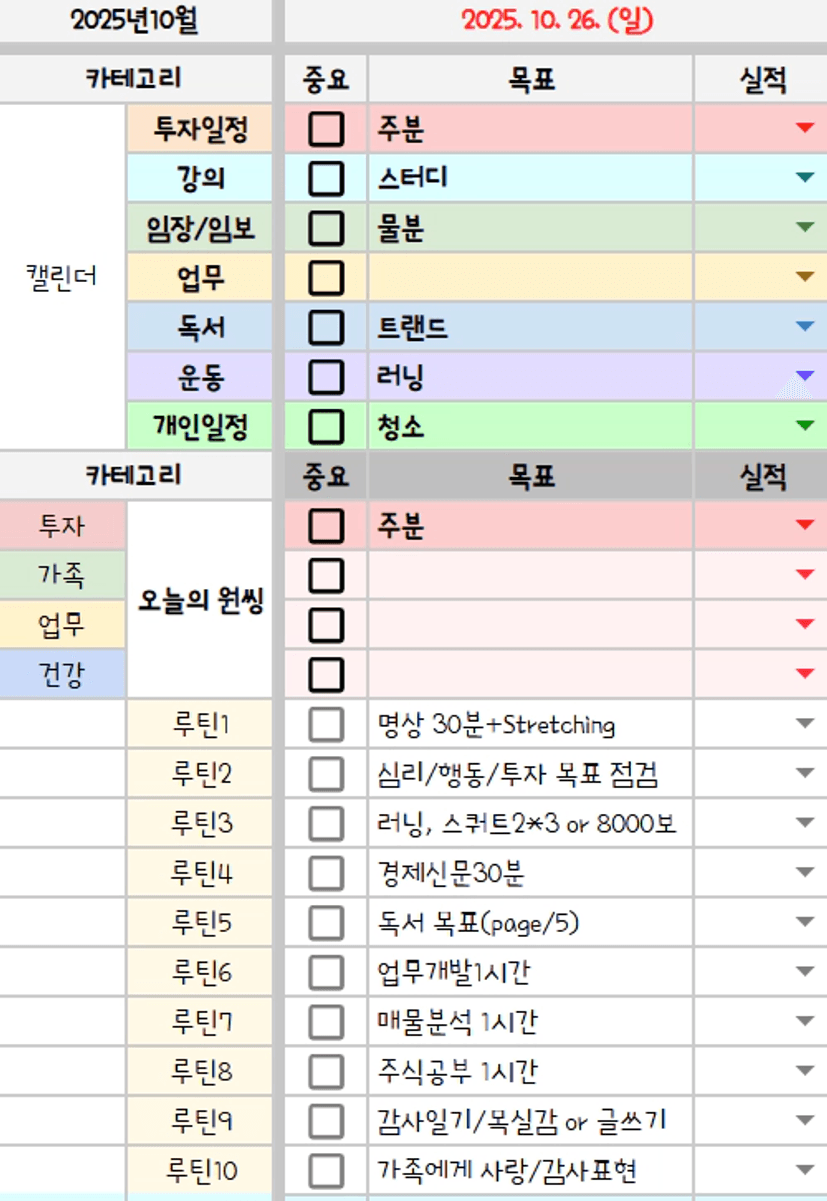Screen dimensions: 827x1201
Task: Expand 실적 dropdown for 루틴8
Action: point(805,1071)
